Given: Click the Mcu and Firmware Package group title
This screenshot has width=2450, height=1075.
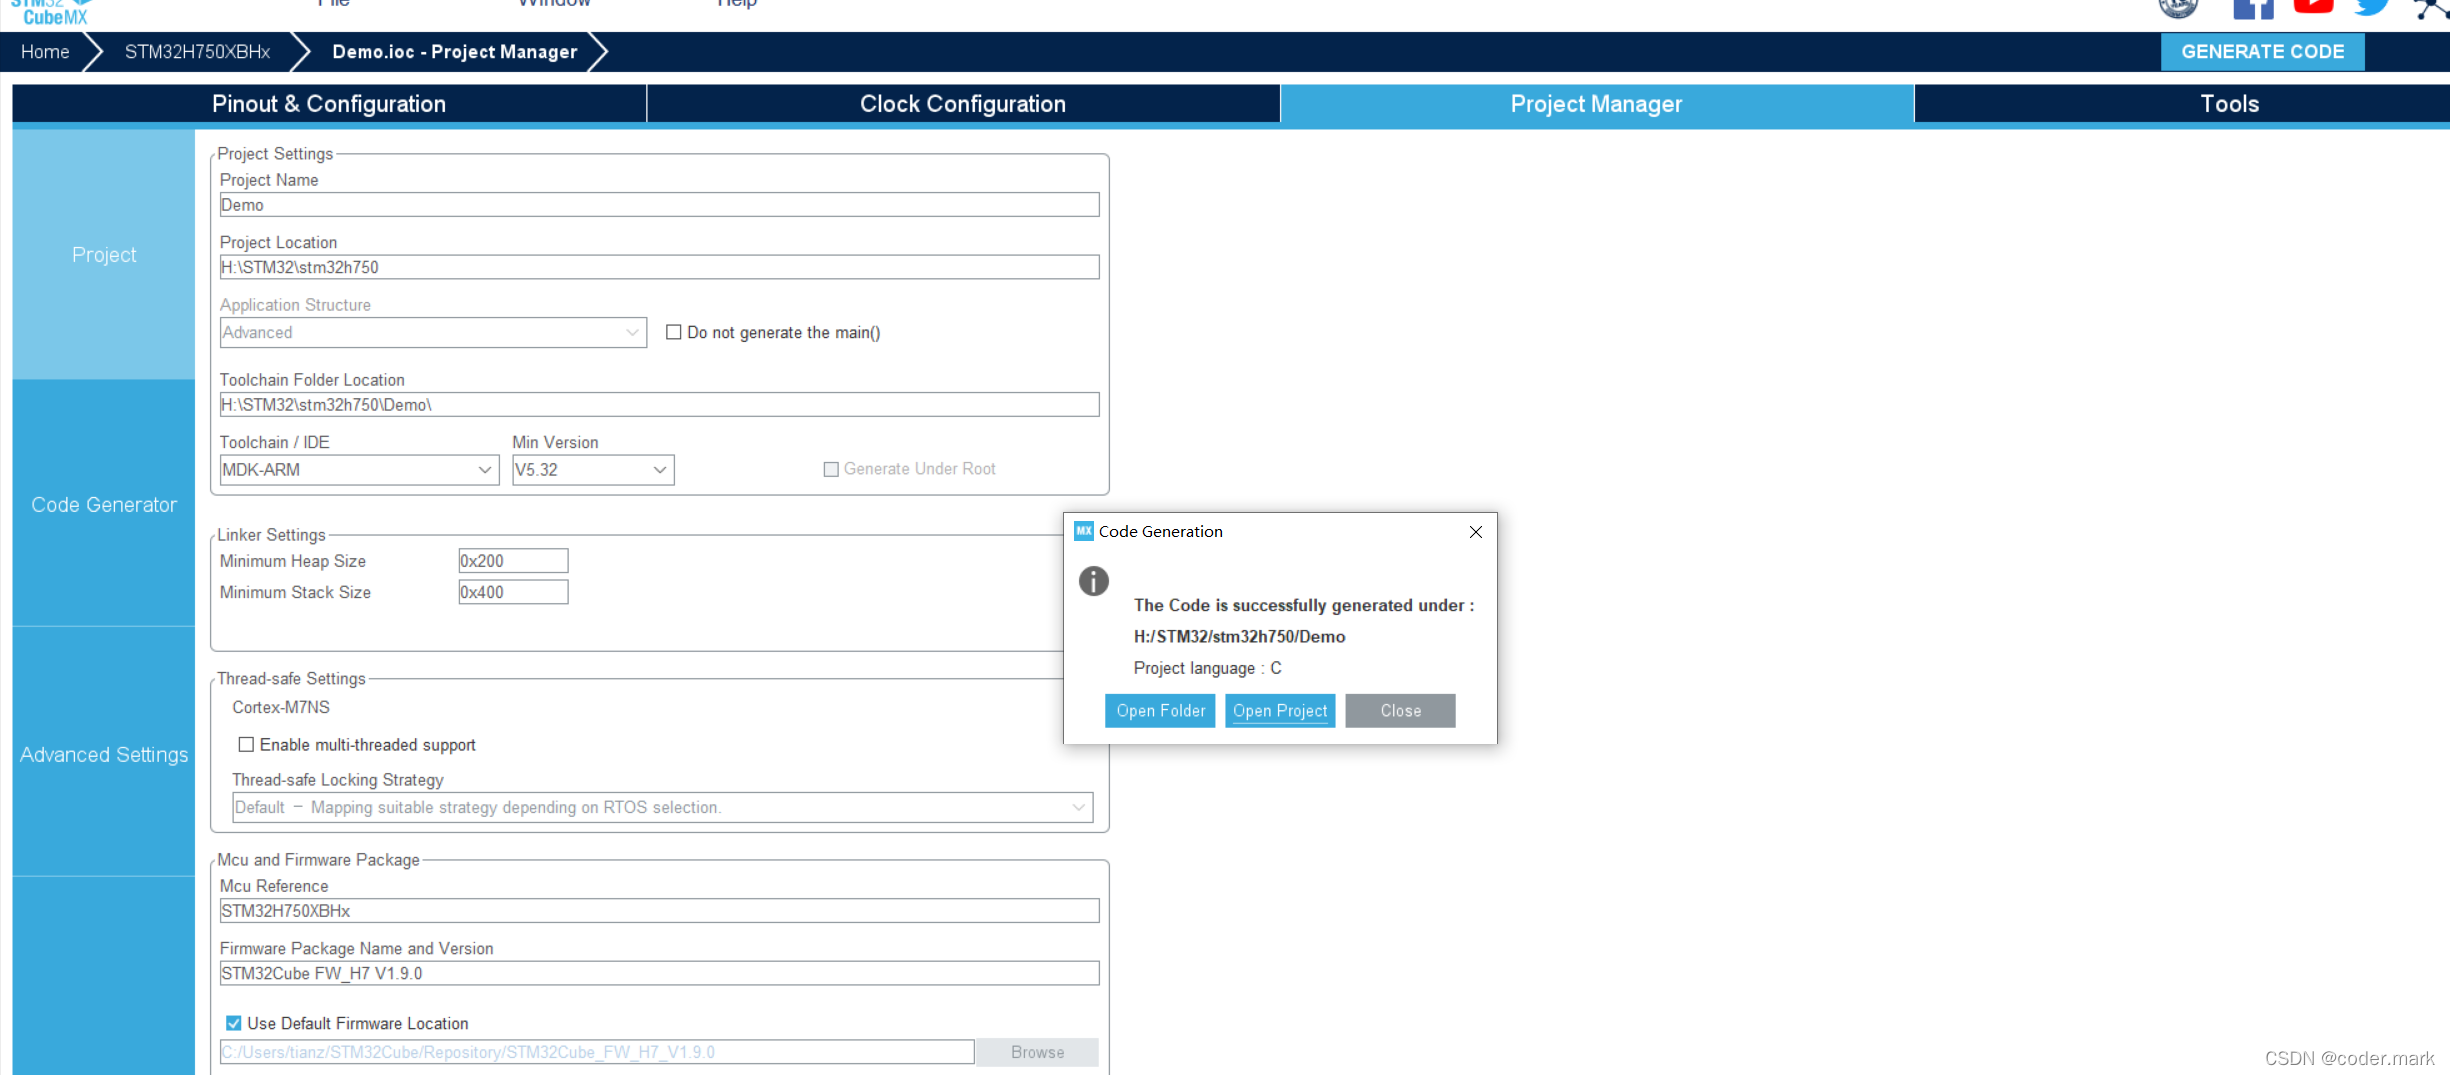Looking at the screenshot, I should 318,860.
